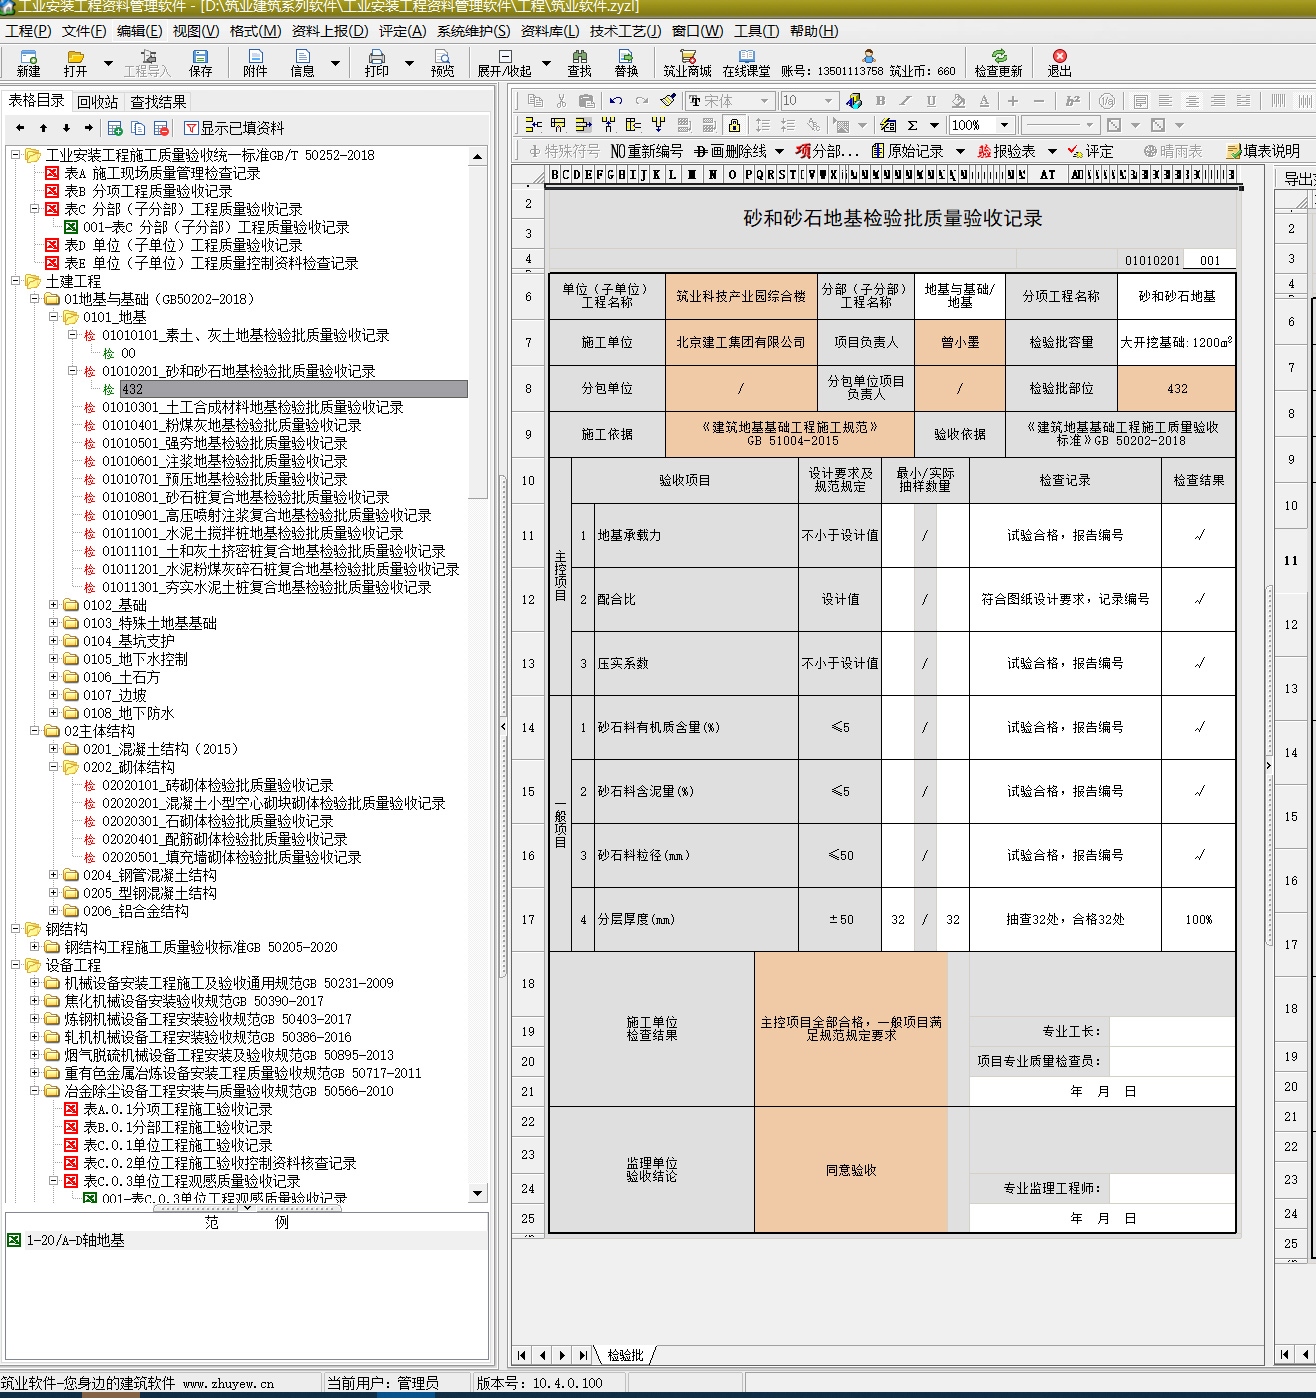Screen dimensions: 1316x1398
Task: Open the zoom 100% dropdown
Action: (x=1004, y=125)
